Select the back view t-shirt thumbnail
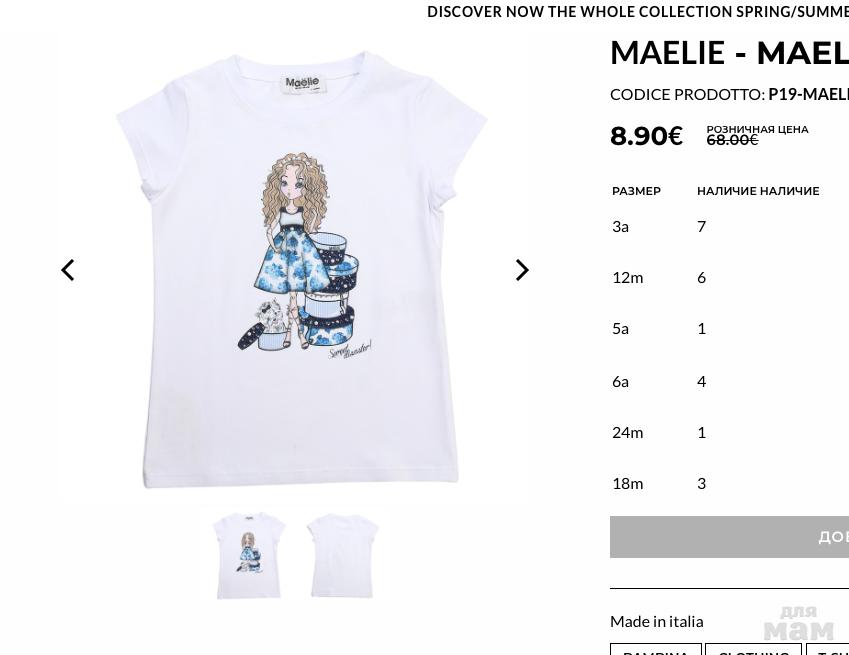Viewport: 849px width, 655px height. click(x=342, y=556)
